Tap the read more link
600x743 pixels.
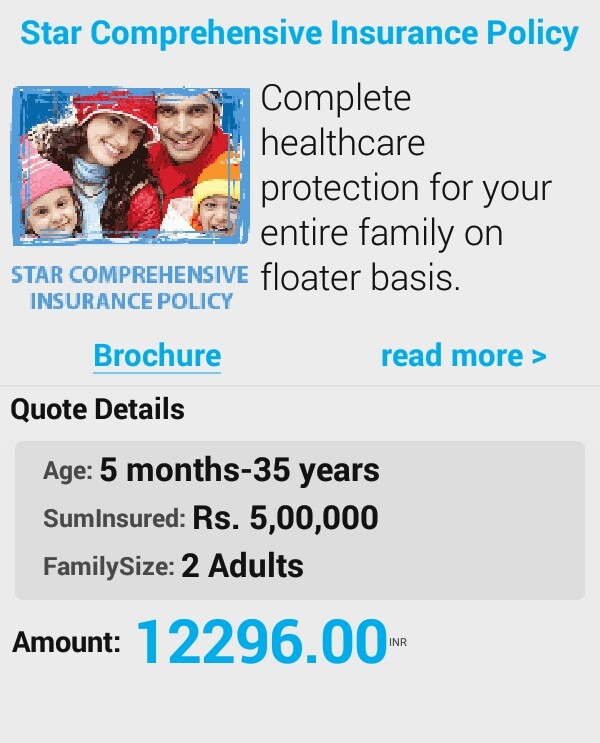click(464, 355)
